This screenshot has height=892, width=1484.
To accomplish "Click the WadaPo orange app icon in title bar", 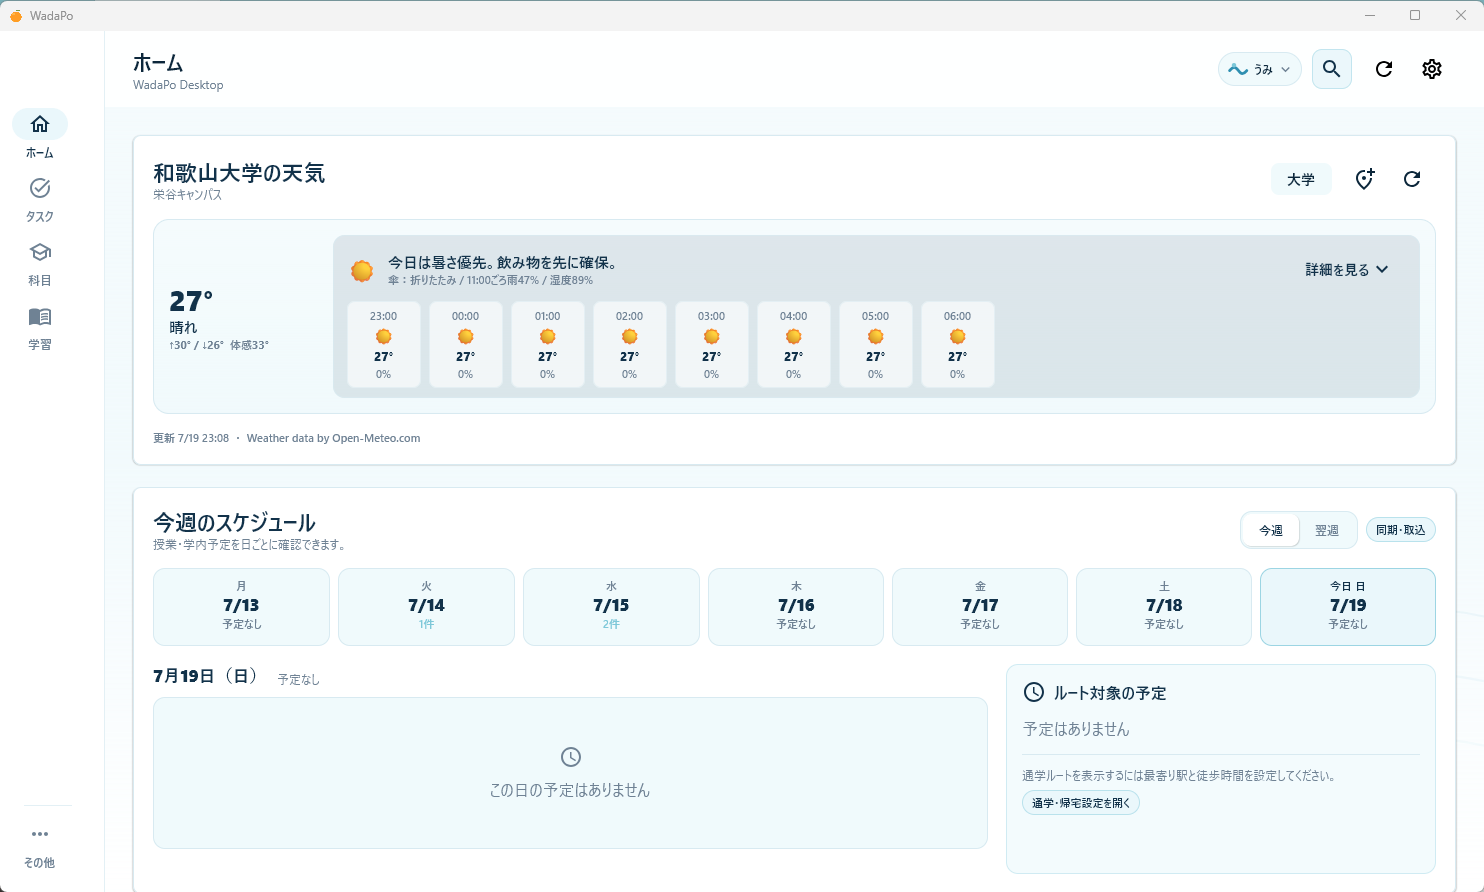I will point(16,16).
